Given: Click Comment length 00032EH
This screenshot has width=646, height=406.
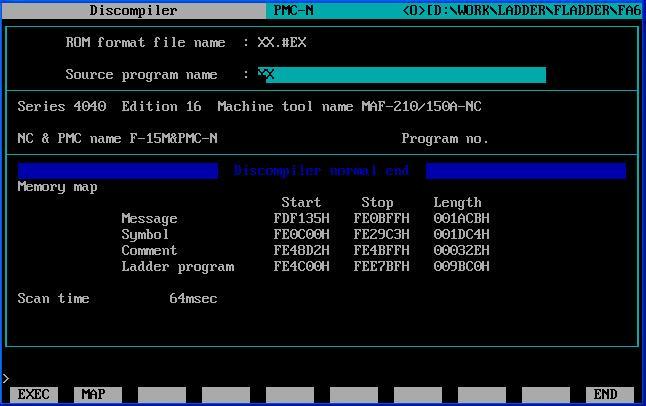Looking at the screenshot, I should tap(461, 250).
